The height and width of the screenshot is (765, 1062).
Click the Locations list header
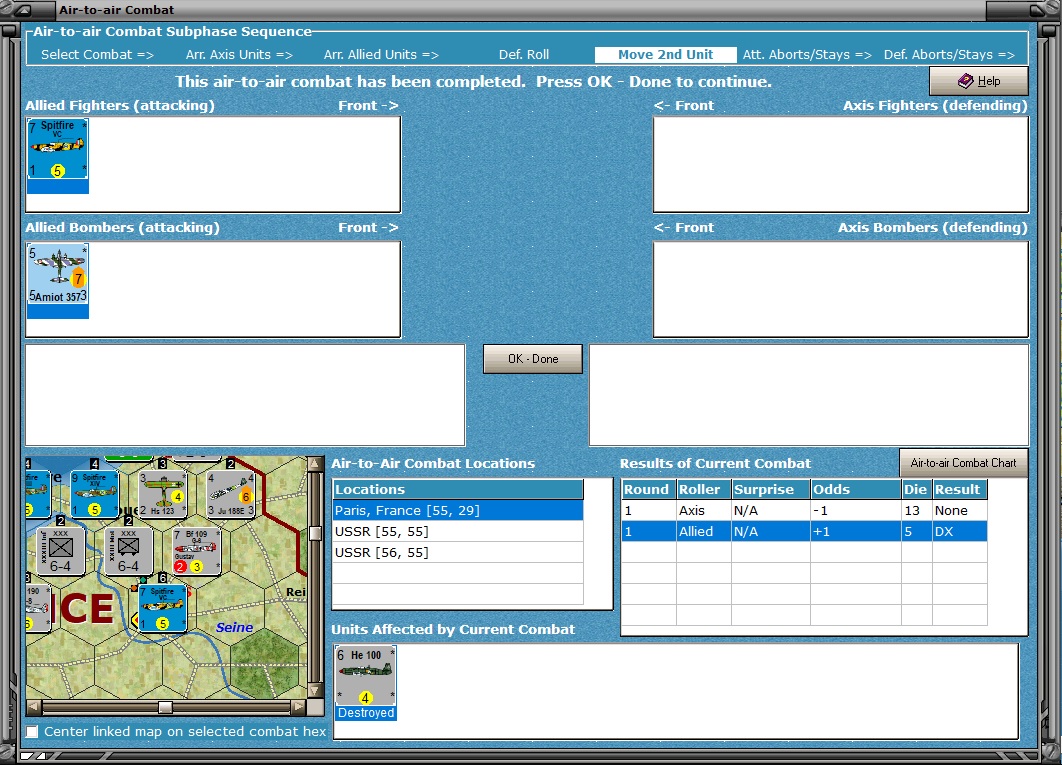(x=458, y=489)
